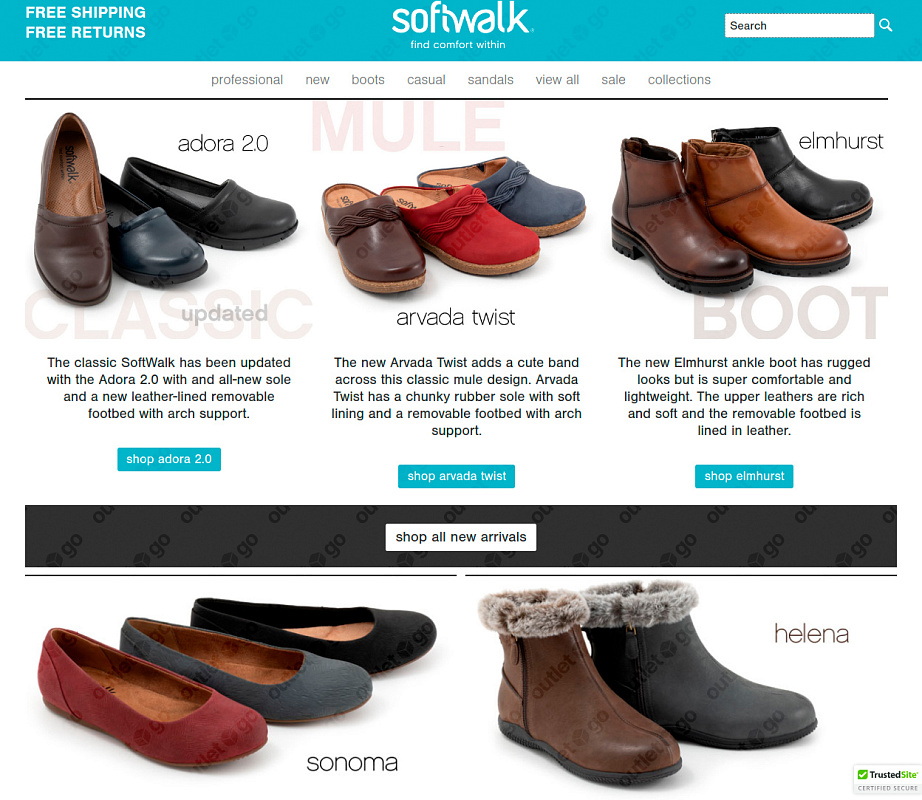922x800 pixels.
Task: Open the sale navigation item
Action: 613,80
